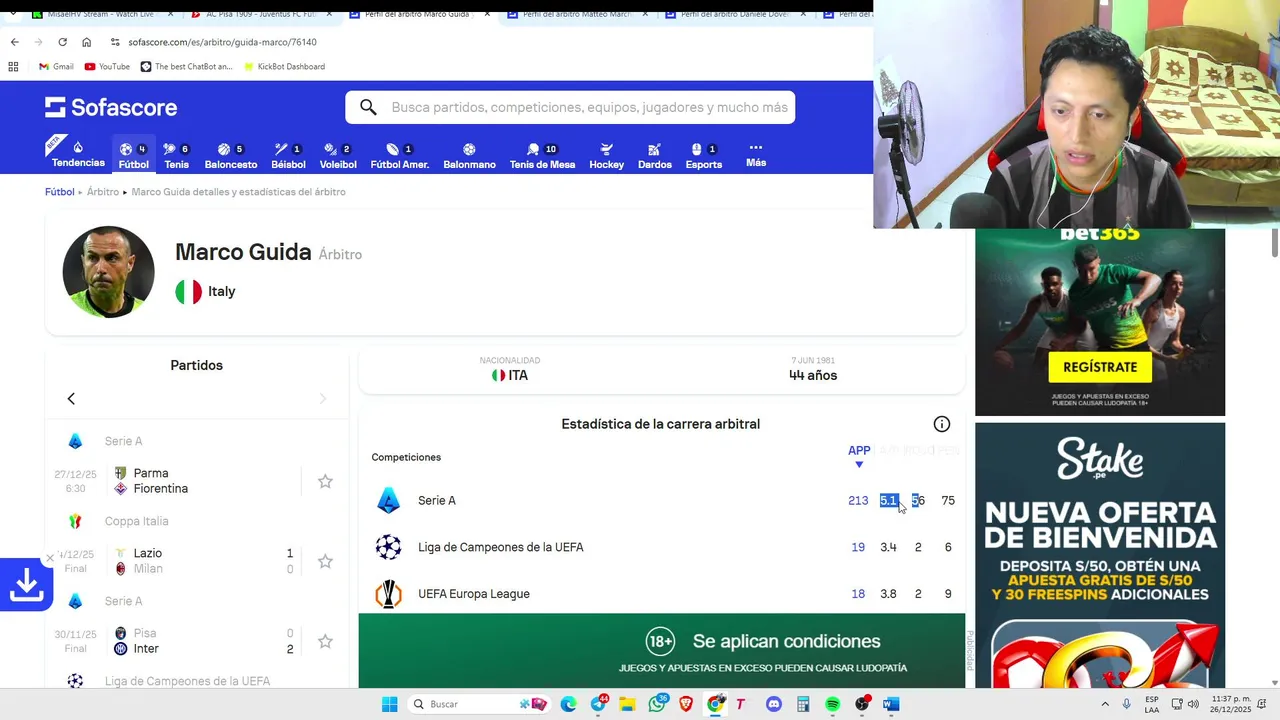
Task: Switch to the Voleibol sport tab
Action: click(x=338, y=155)
